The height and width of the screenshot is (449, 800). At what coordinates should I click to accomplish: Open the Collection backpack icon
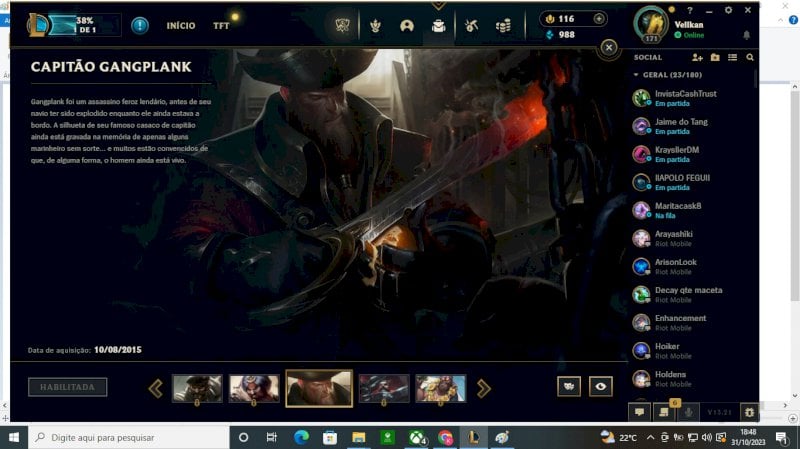tap(438, 26)
